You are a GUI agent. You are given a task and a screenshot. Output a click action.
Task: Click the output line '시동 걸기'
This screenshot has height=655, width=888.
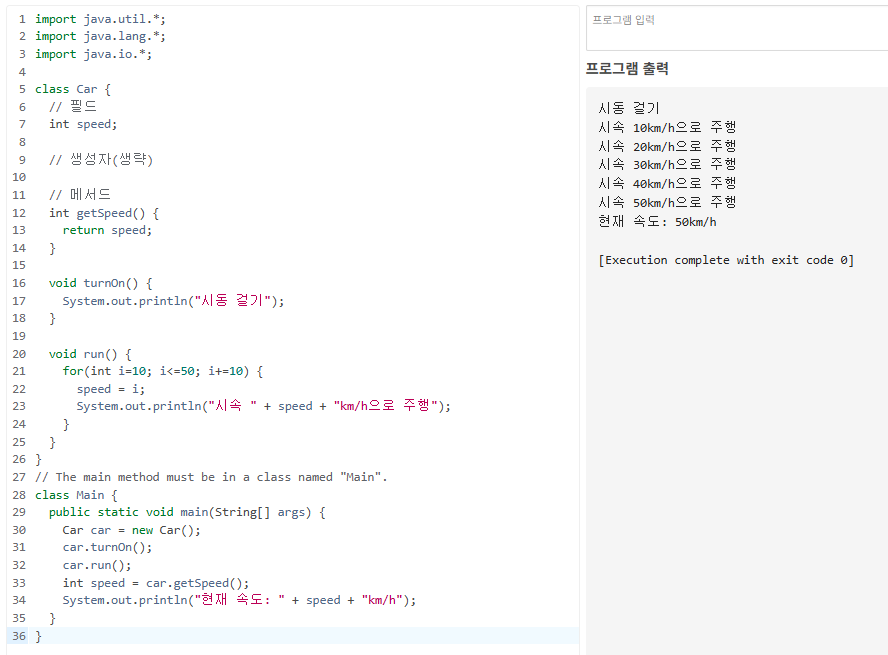click(629, 108)
